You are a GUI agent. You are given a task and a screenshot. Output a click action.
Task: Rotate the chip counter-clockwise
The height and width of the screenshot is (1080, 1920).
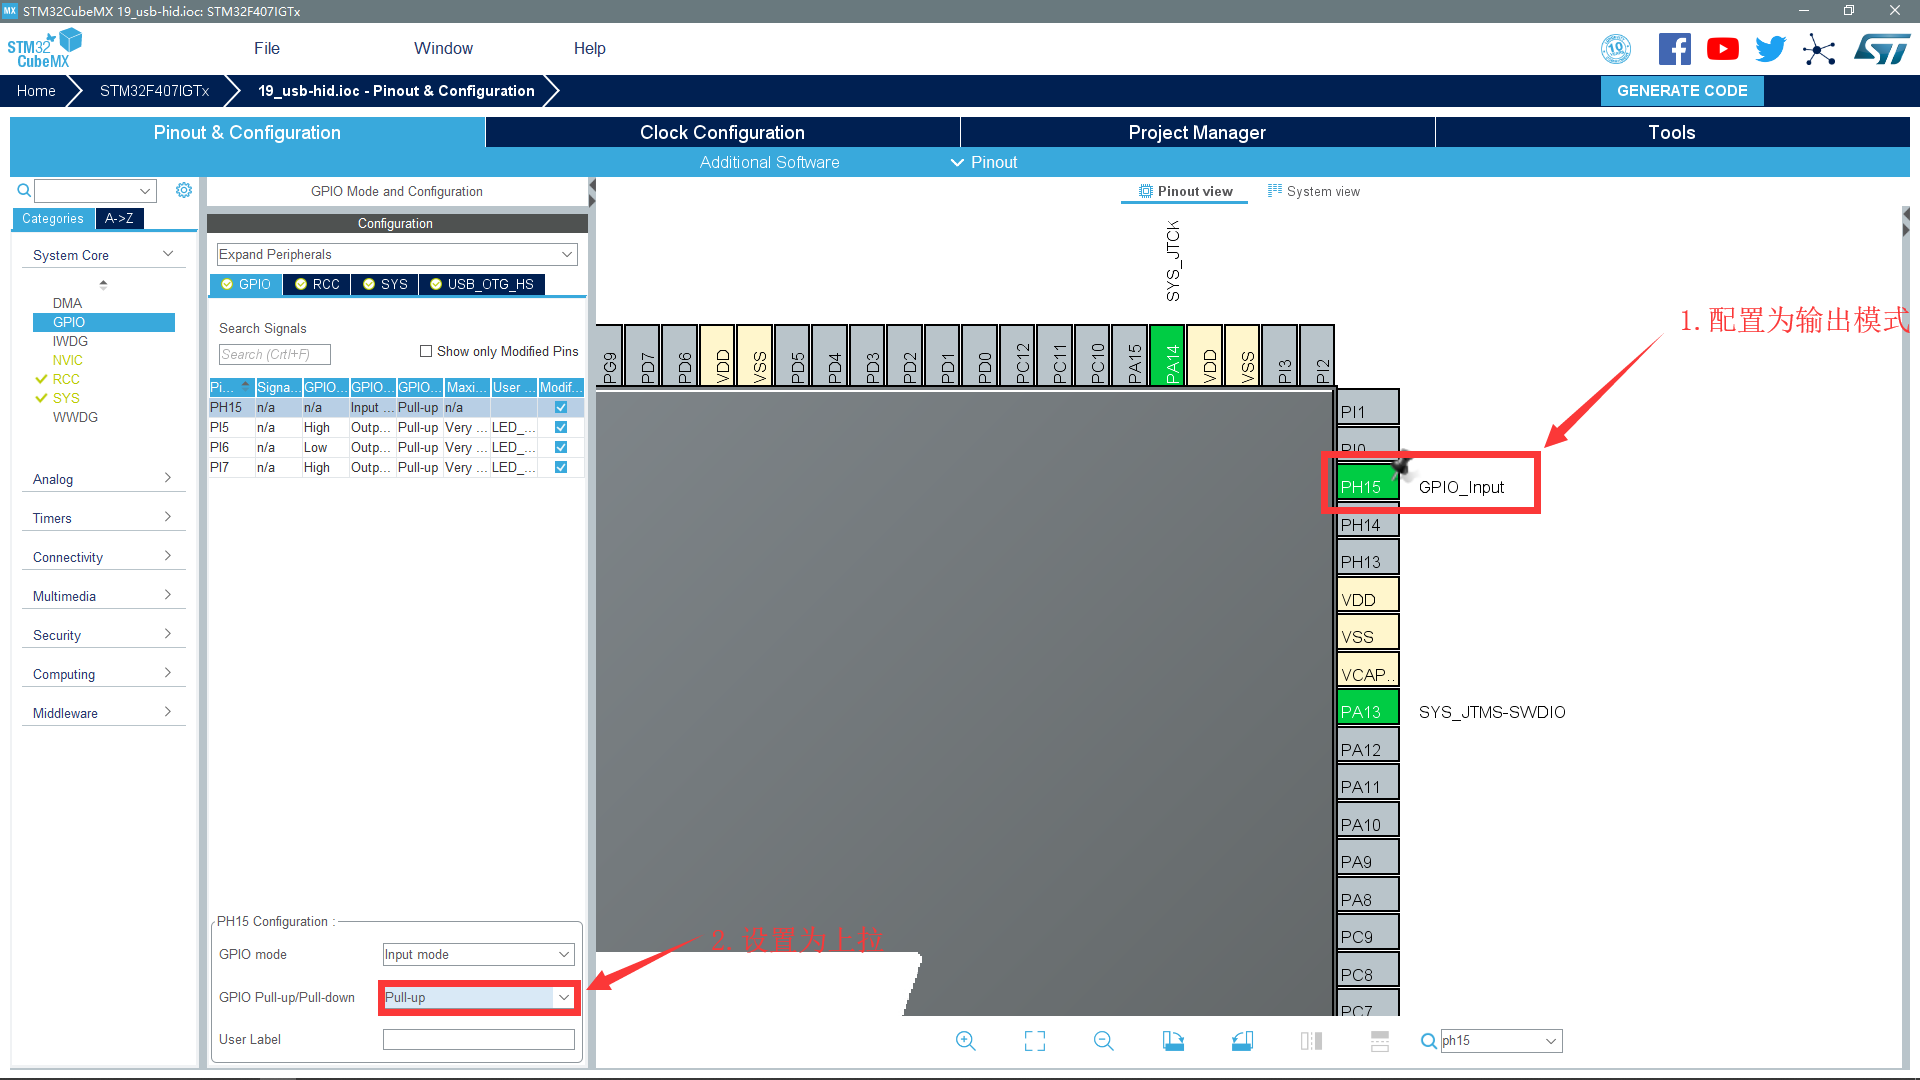1242,1041
